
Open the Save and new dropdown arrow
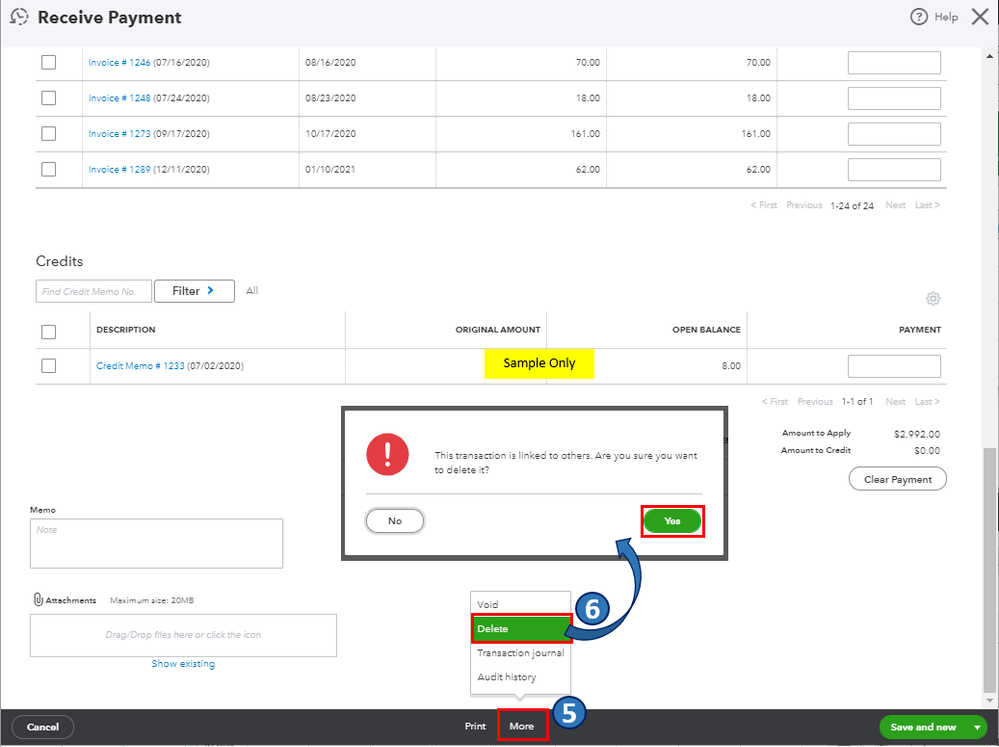(977, 727)
